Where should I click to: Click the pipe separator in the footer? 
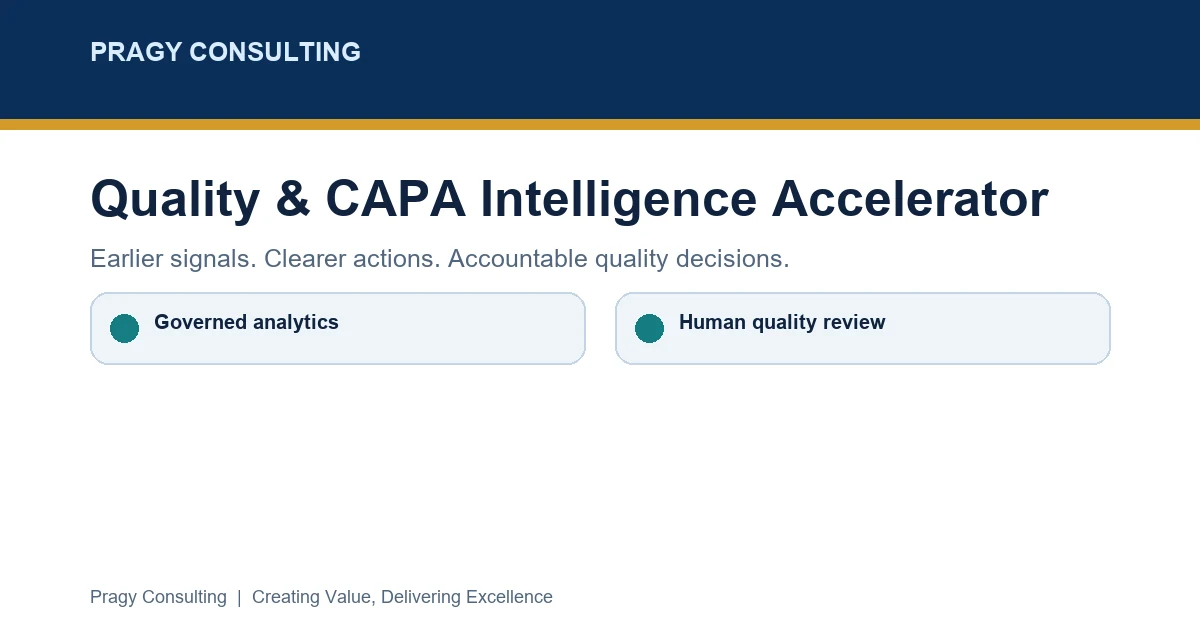pyautogui.click(x=239, y=597)
